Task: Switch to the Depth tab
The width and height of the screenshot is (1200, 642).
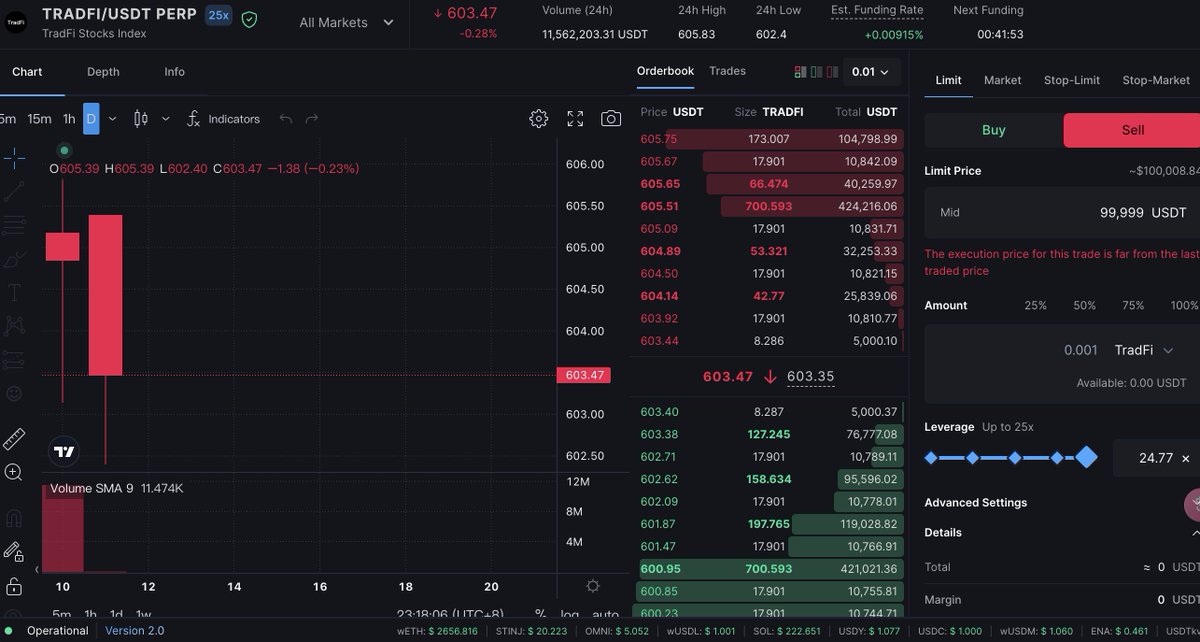Action: [x=103, y=72]
